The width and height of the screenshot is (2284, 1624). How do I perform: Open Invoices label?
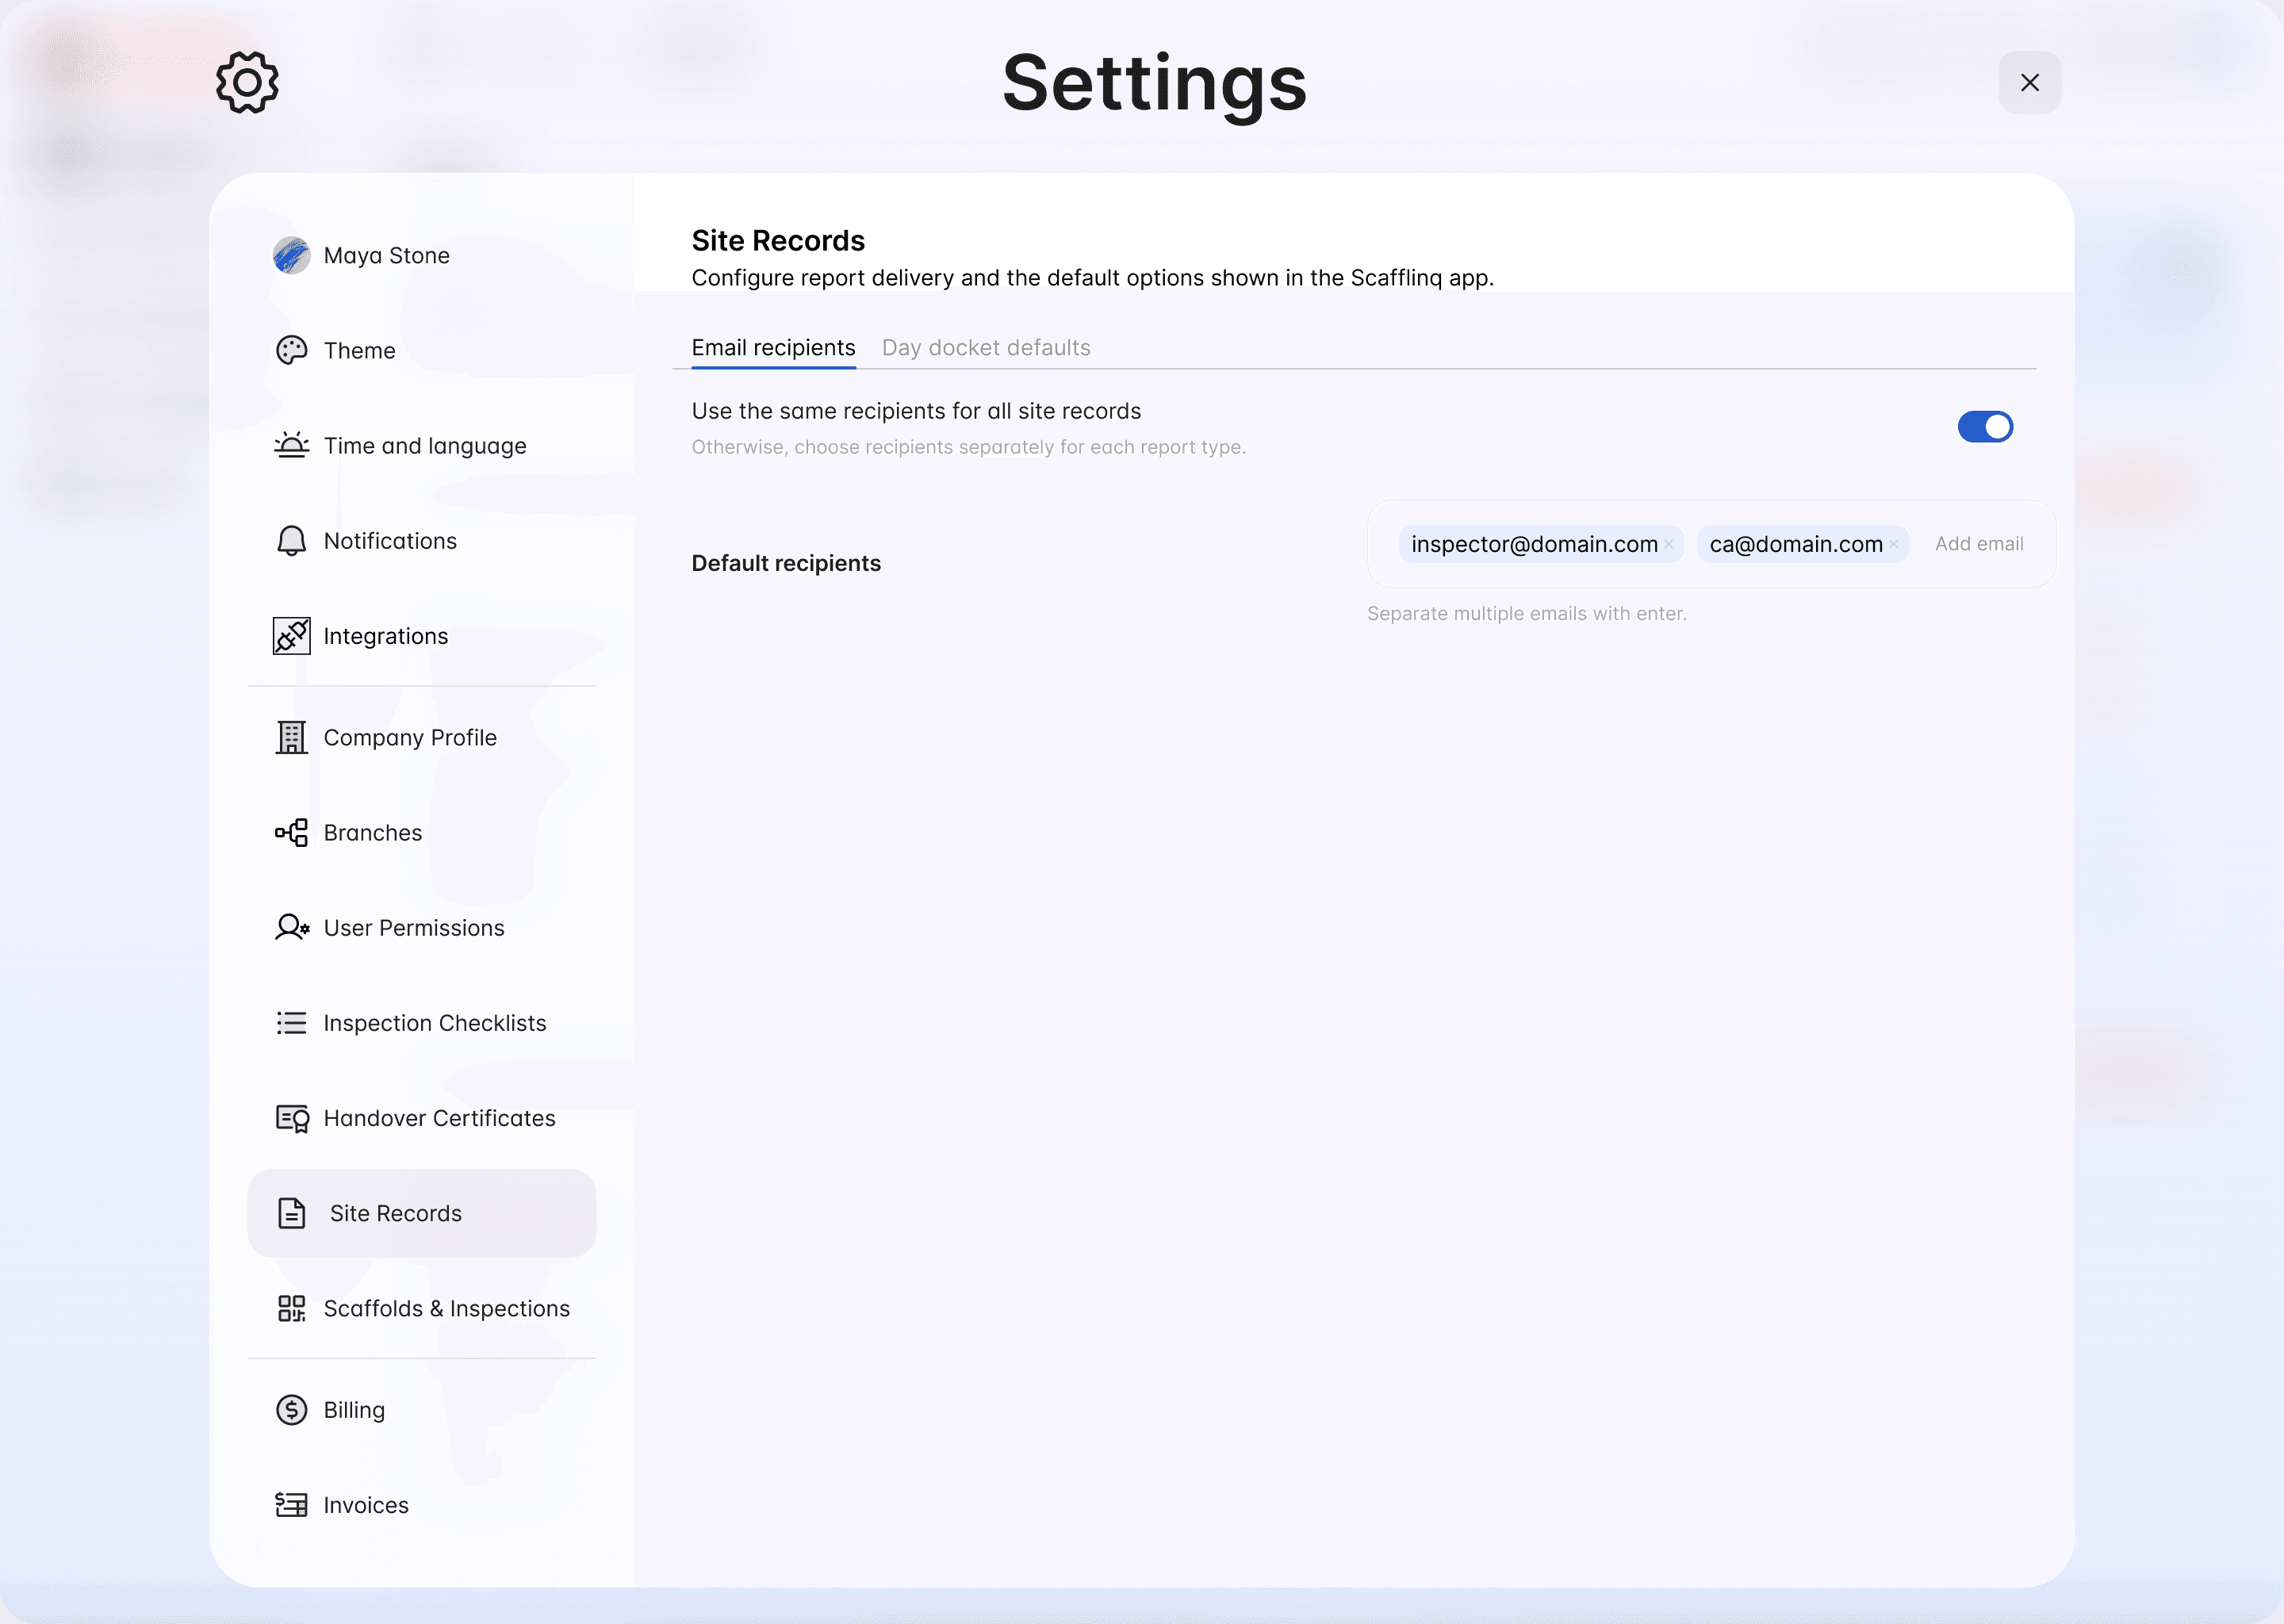tap(366, 1505)
